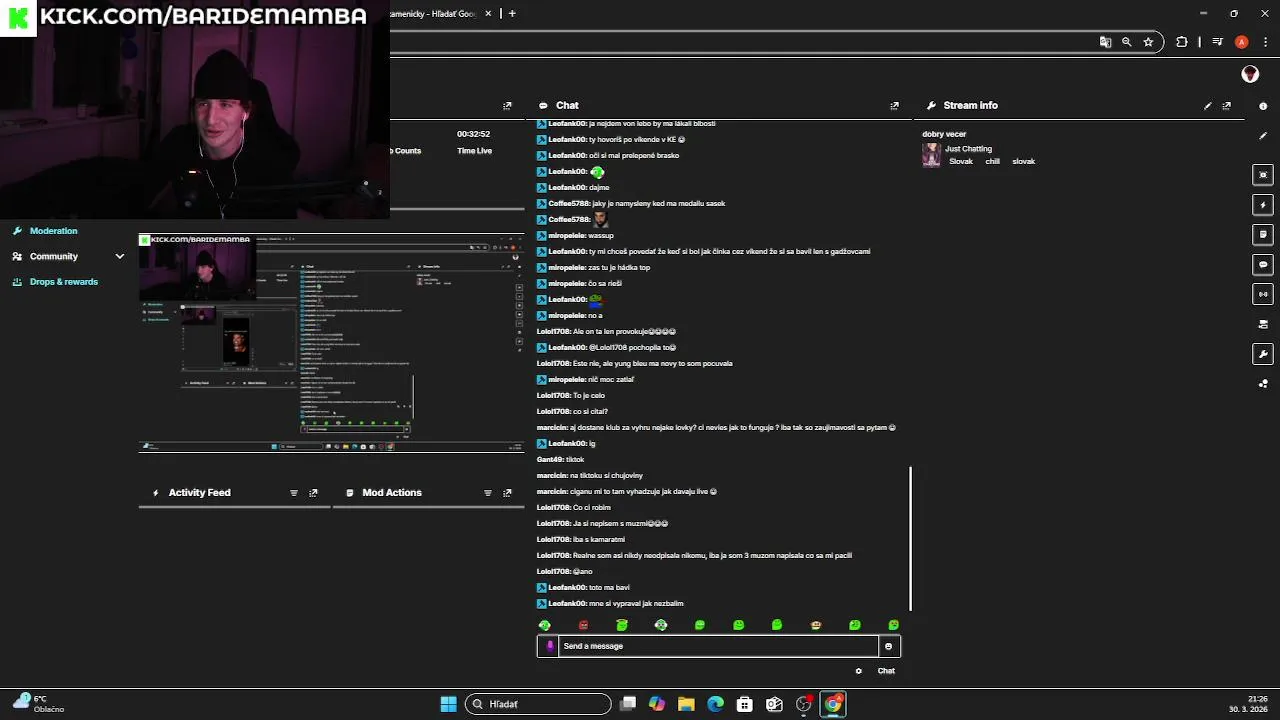Open the media control icon in browser toolbar
This screenshot has height=720, width=1280.
[1217, 42]
